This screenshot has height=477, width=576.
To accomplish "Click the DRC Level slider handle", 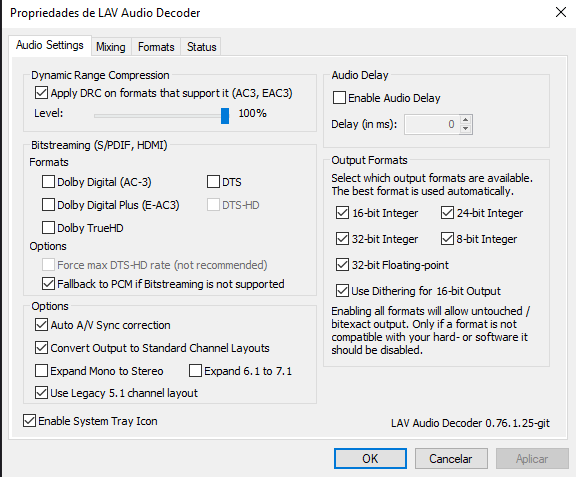I will (x=225, y=116).
